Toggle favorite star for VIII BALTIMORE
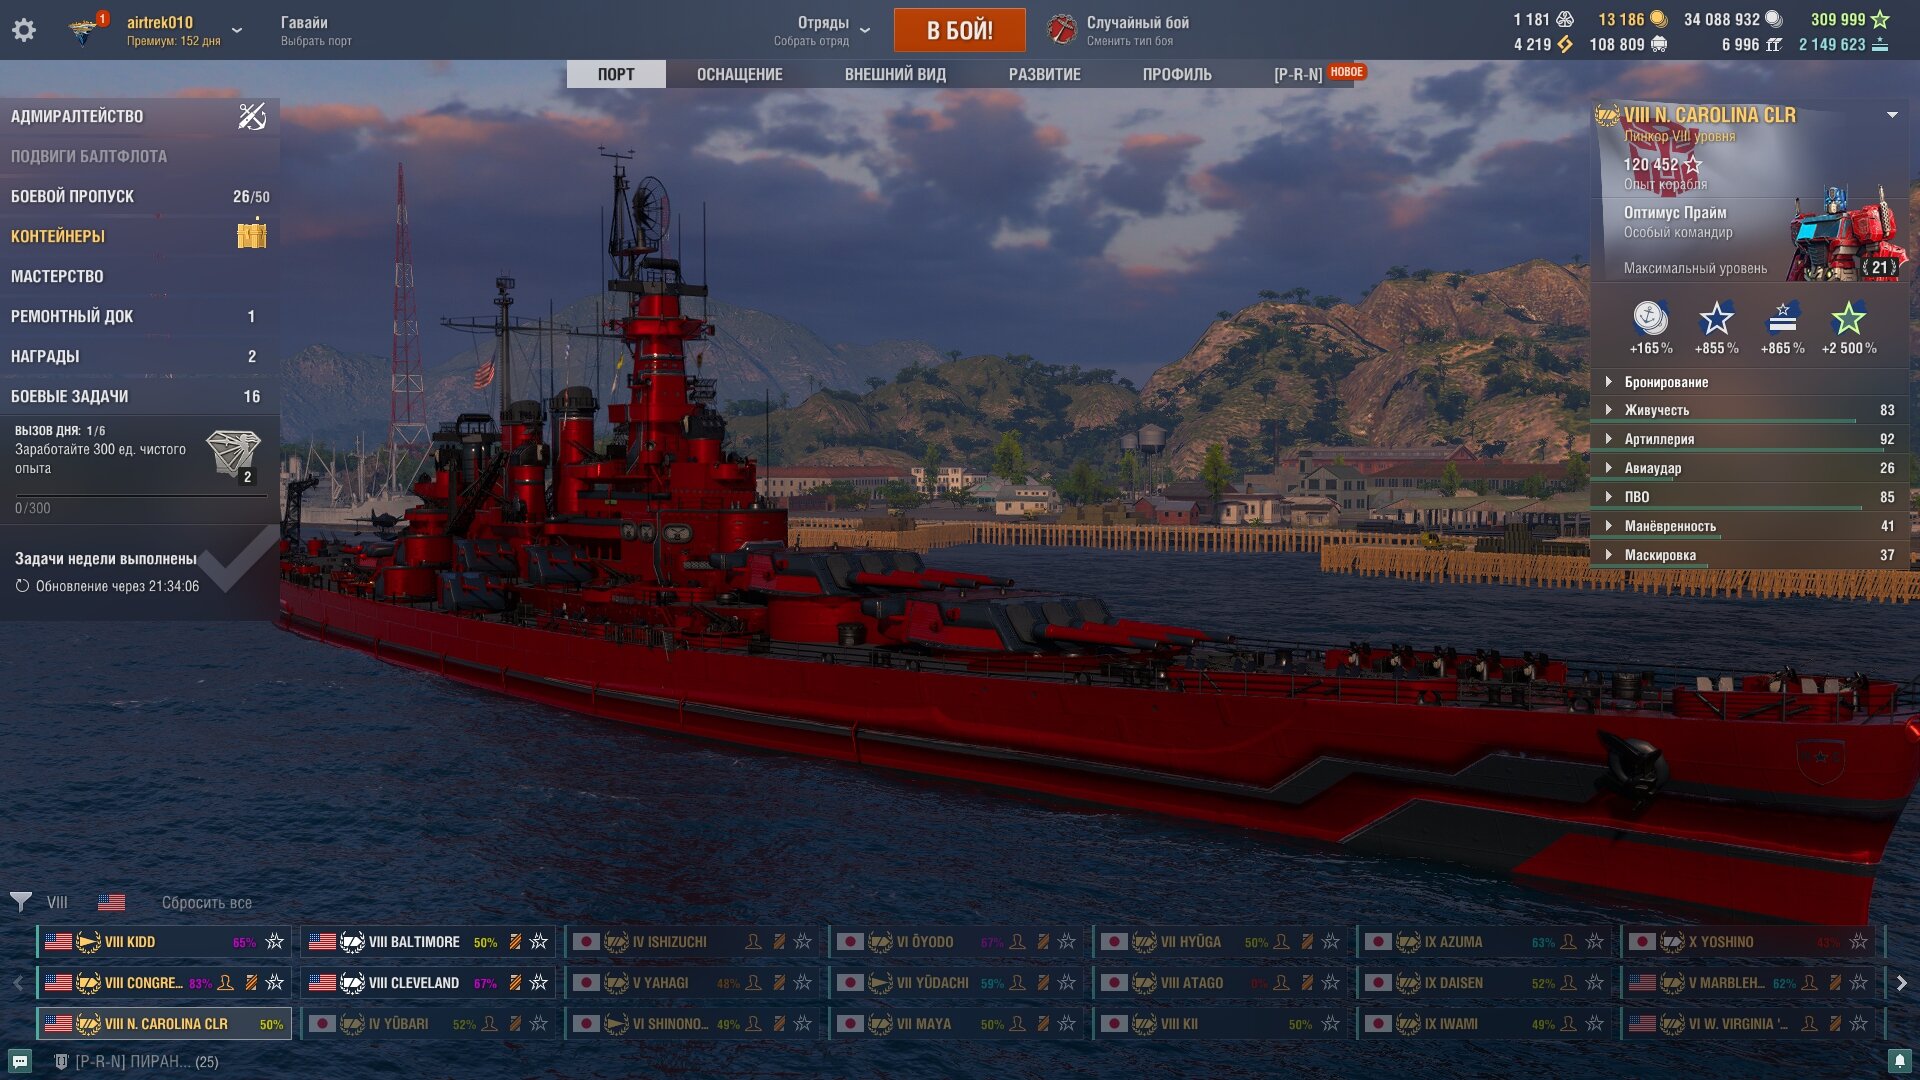This screenshot has width=1920, height=1080. (x=539, y=941)
